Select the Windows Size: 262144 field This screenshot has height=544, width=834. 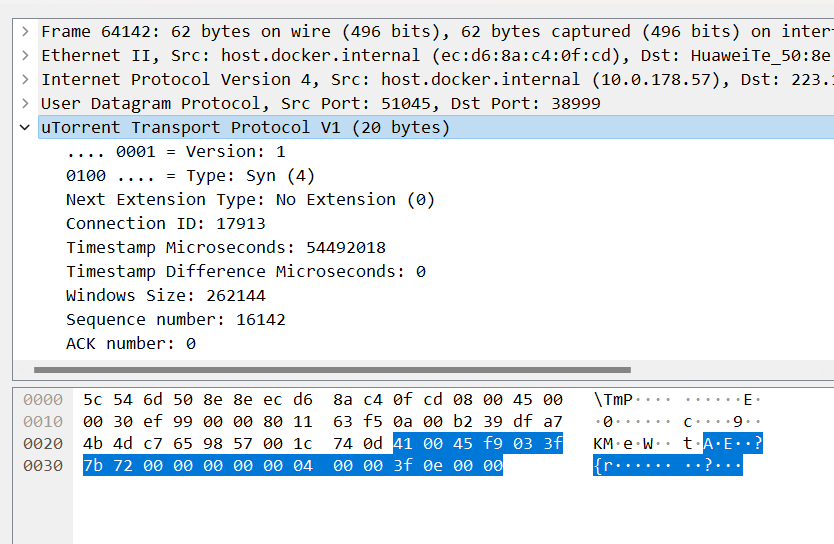pyautogui.click(x=165, y=295)
